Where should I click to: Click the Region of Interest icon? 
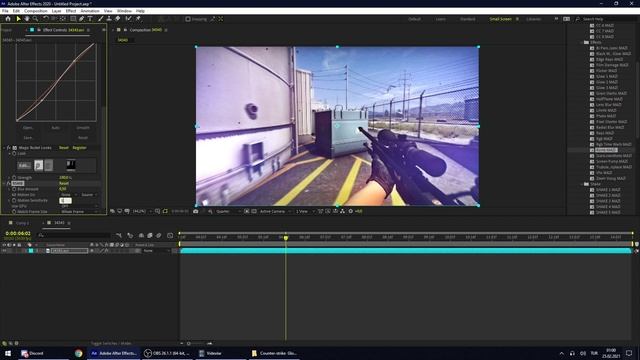pyautogui.click(x=247, y=211)
